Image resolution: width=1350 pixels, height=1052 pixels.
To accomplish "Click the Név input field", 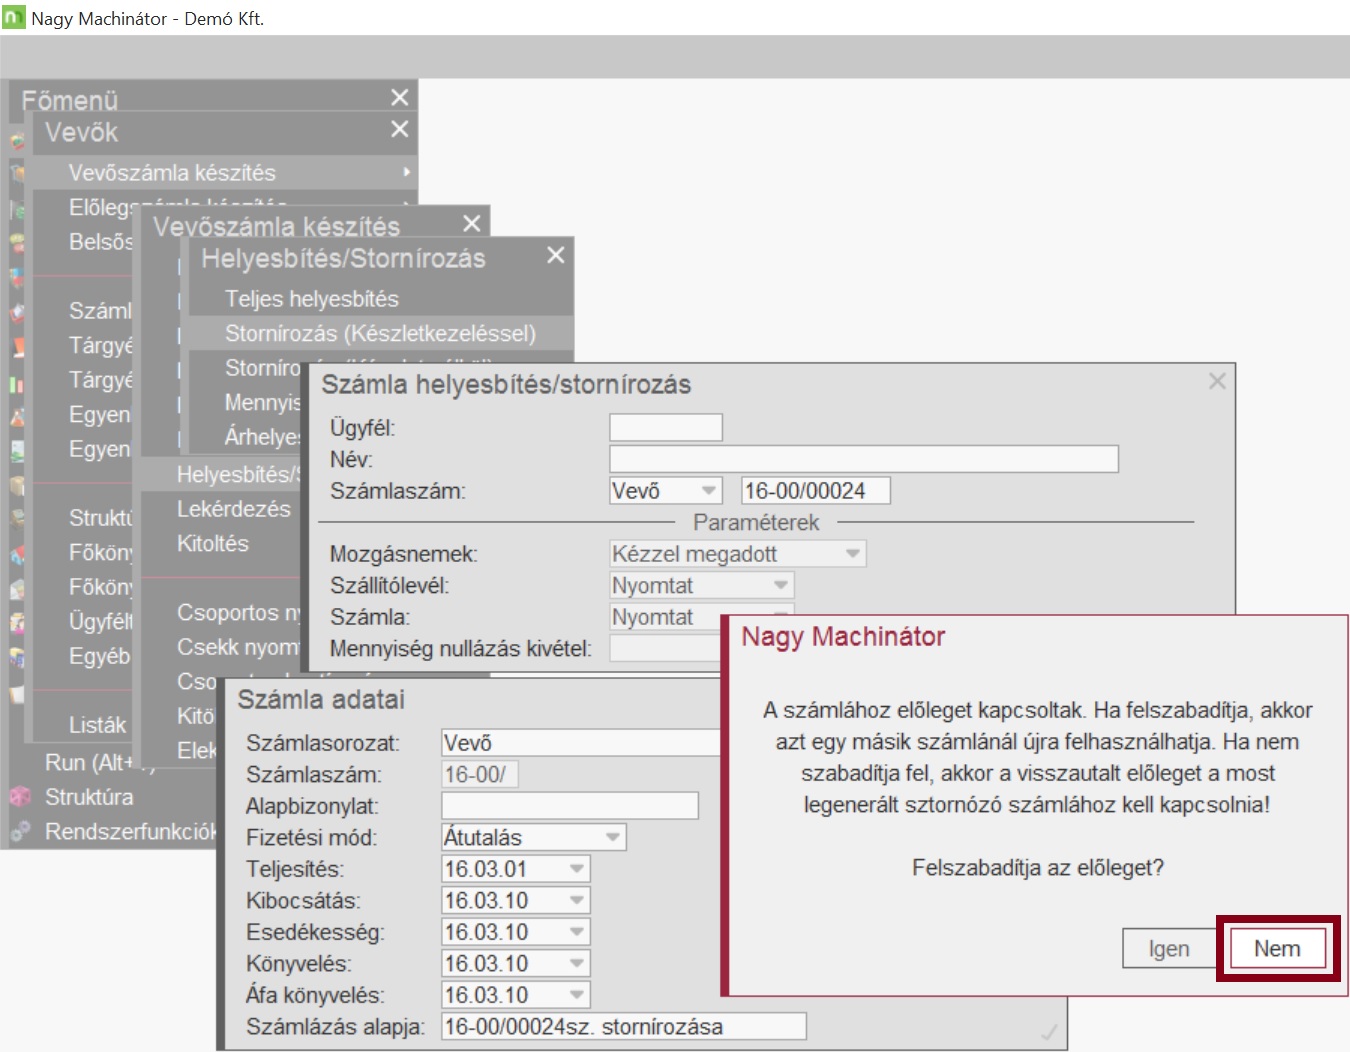I will click(x=864, y=459).
